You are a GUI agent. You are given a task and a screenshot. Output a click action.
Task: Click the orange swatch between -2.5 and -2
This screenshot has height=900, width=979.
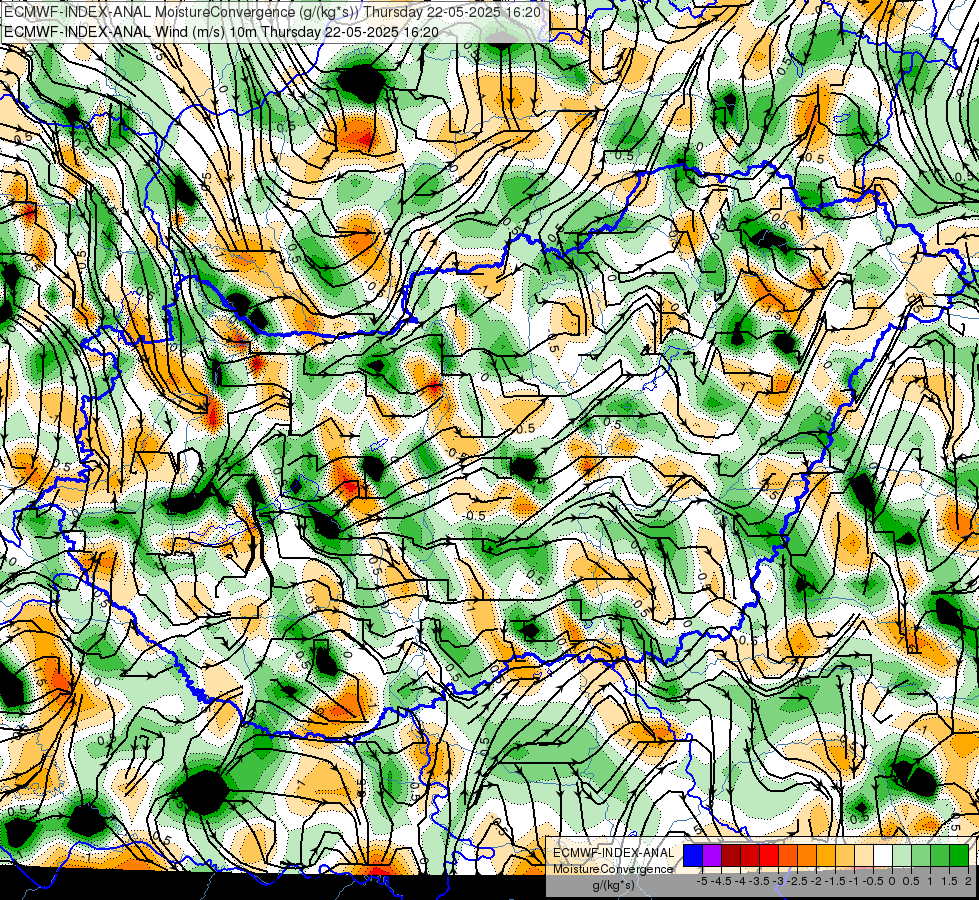[807, 855]
